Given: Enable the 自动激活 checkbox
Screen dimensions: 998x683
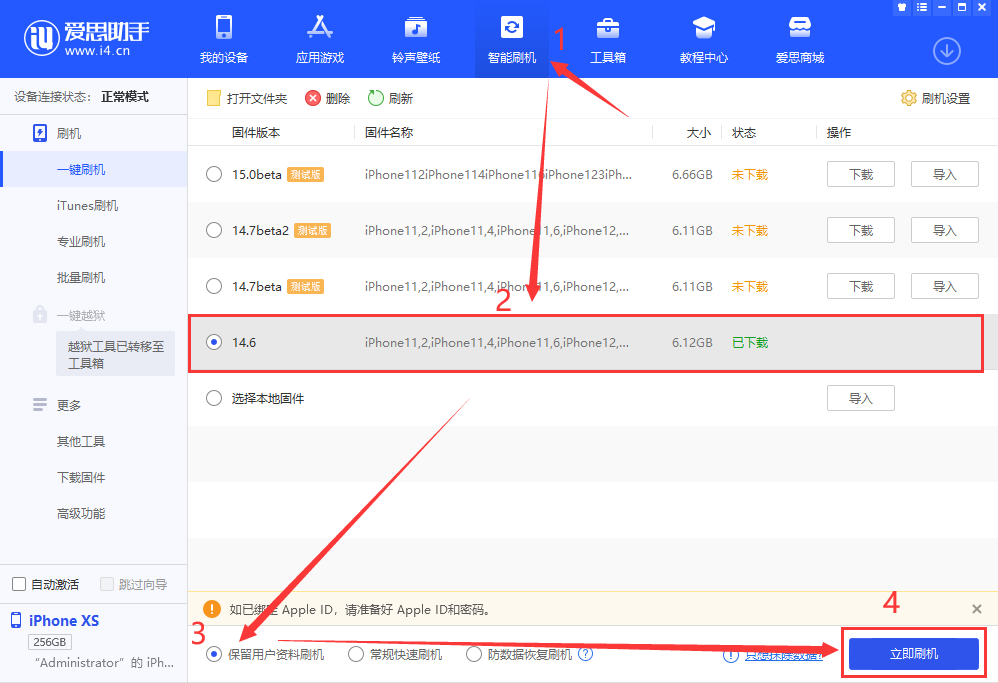Looking at the screenshot, I should pyautogui.click(x=17, y=584).
